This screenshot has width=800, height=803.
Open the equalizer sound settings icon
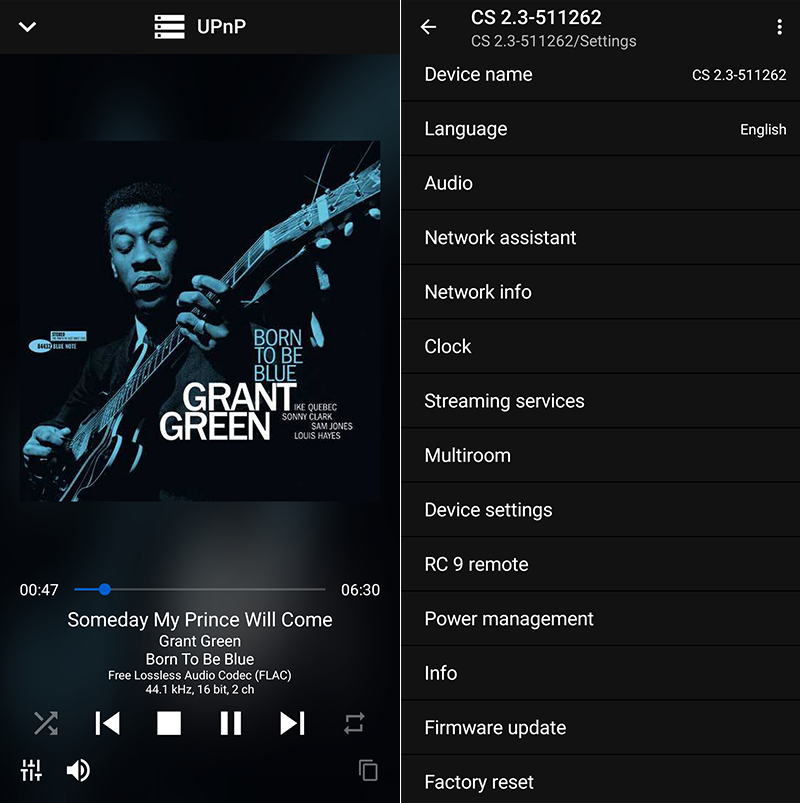(x=31, y=770)
